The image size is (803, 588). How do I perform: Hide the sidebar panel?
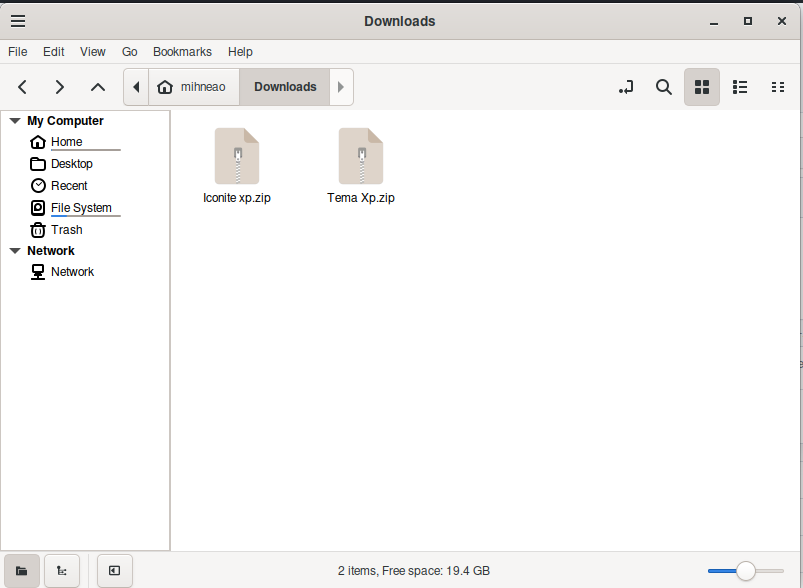click(x=115, y=571)
